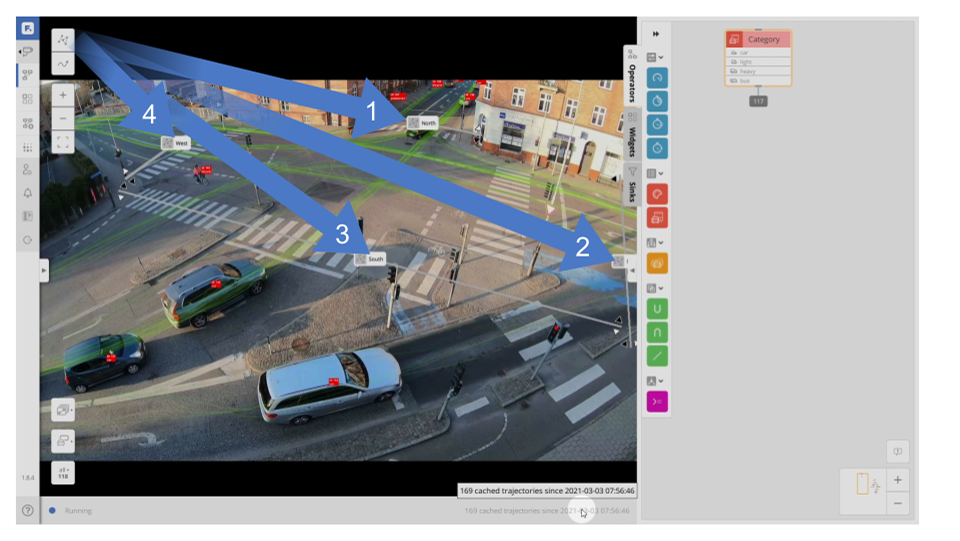Select the Category node header
The height and width of the screenshot is (541, 960).
[758, 39]
